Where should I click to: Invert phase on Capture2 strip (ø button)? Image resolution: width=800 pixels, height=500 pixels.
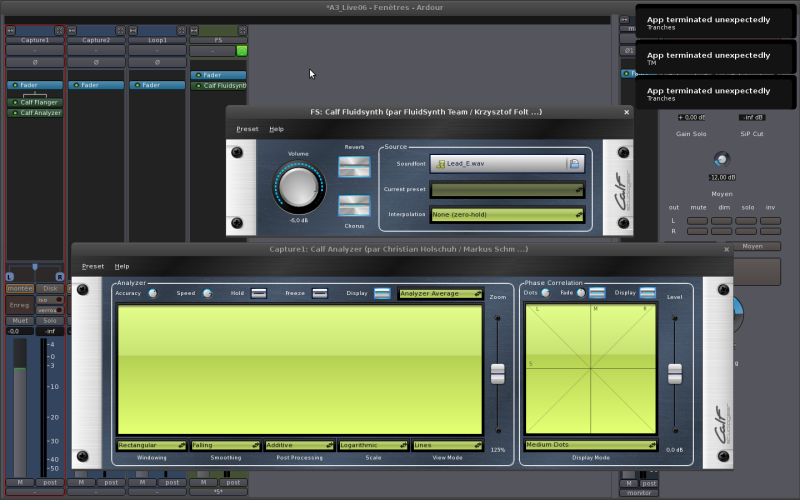96,62
